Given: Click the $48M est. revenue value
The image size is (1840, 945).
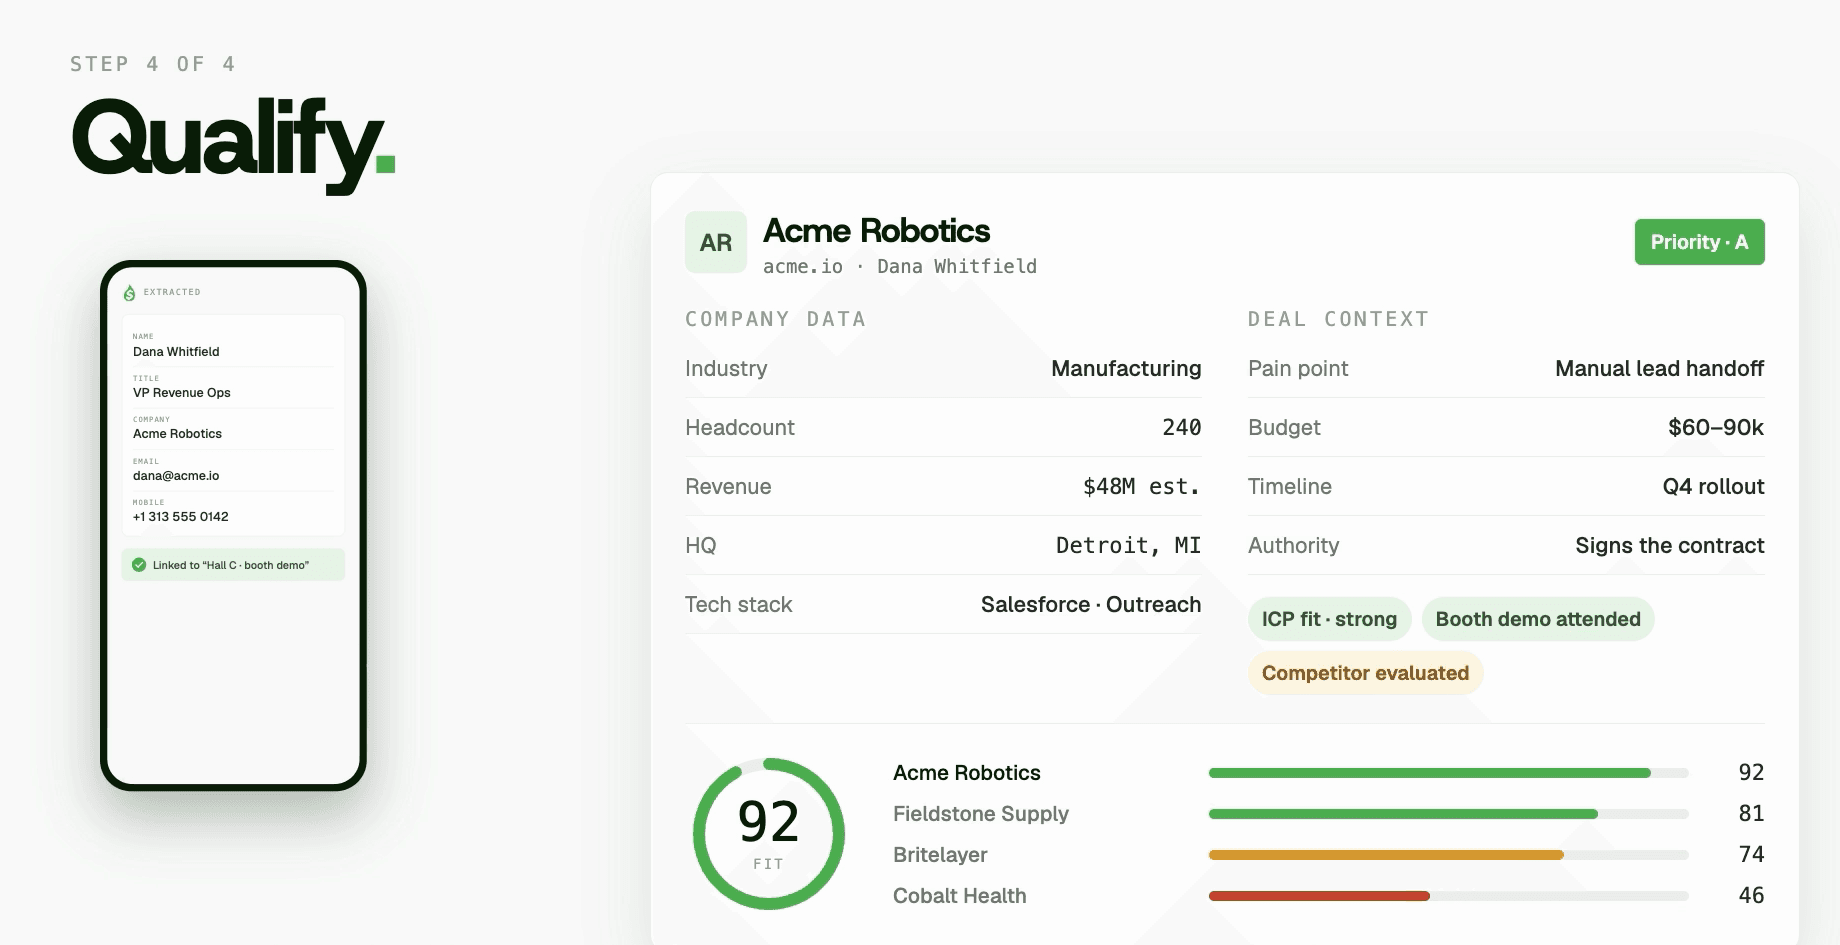Looking at the screenshot, I should (x=1142, y=487).
